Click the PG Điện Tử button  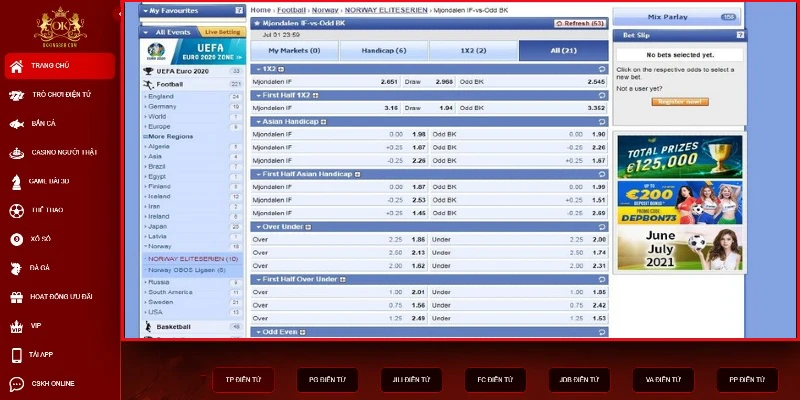coord(328,380)
